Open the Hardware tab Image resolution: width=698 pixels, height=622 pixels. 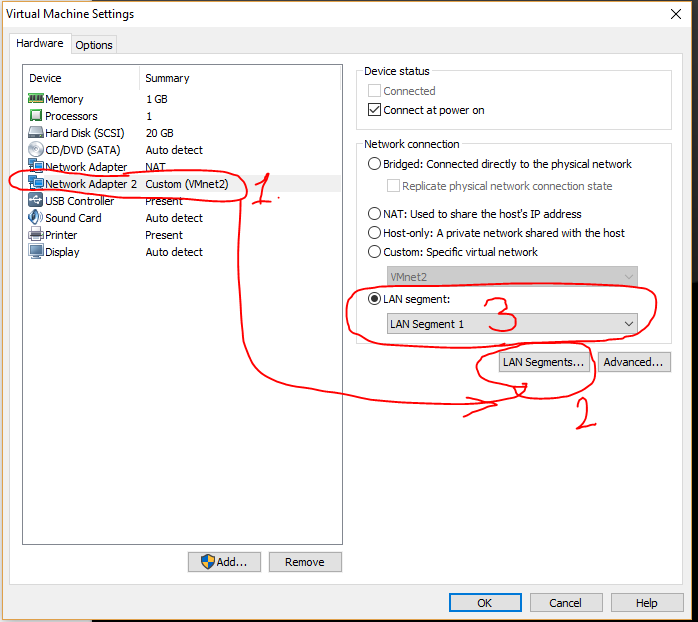point(40,44)
